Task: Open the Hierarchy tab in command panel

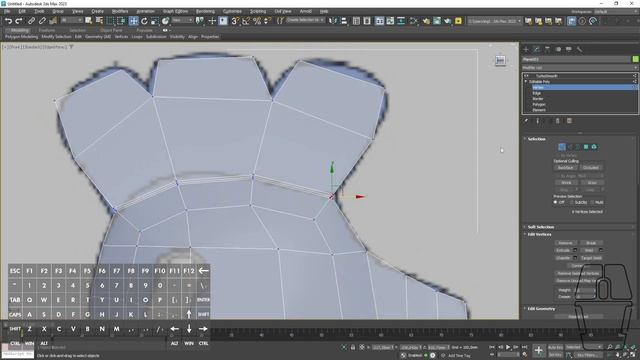Action: coord(547,49)
